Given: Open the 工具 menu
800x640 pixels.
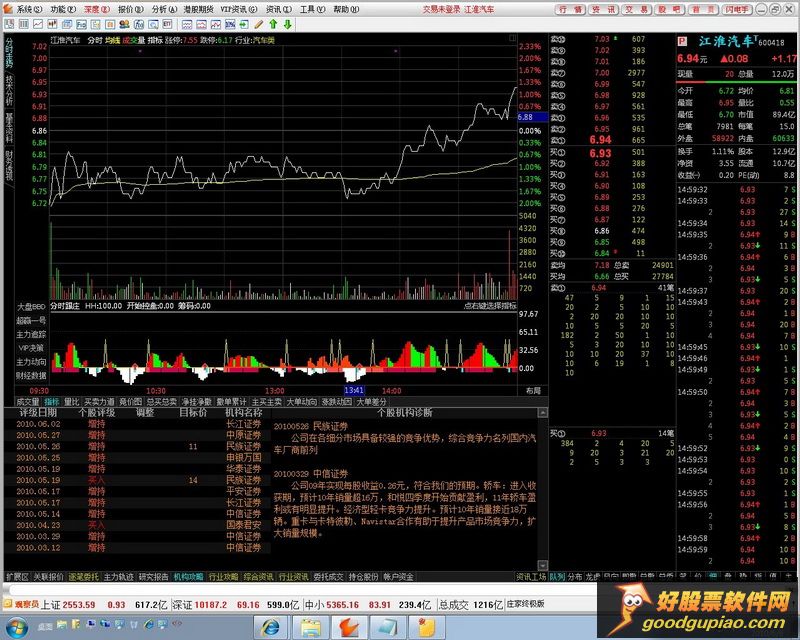Looking at the screenshot, I should (312, 9).
